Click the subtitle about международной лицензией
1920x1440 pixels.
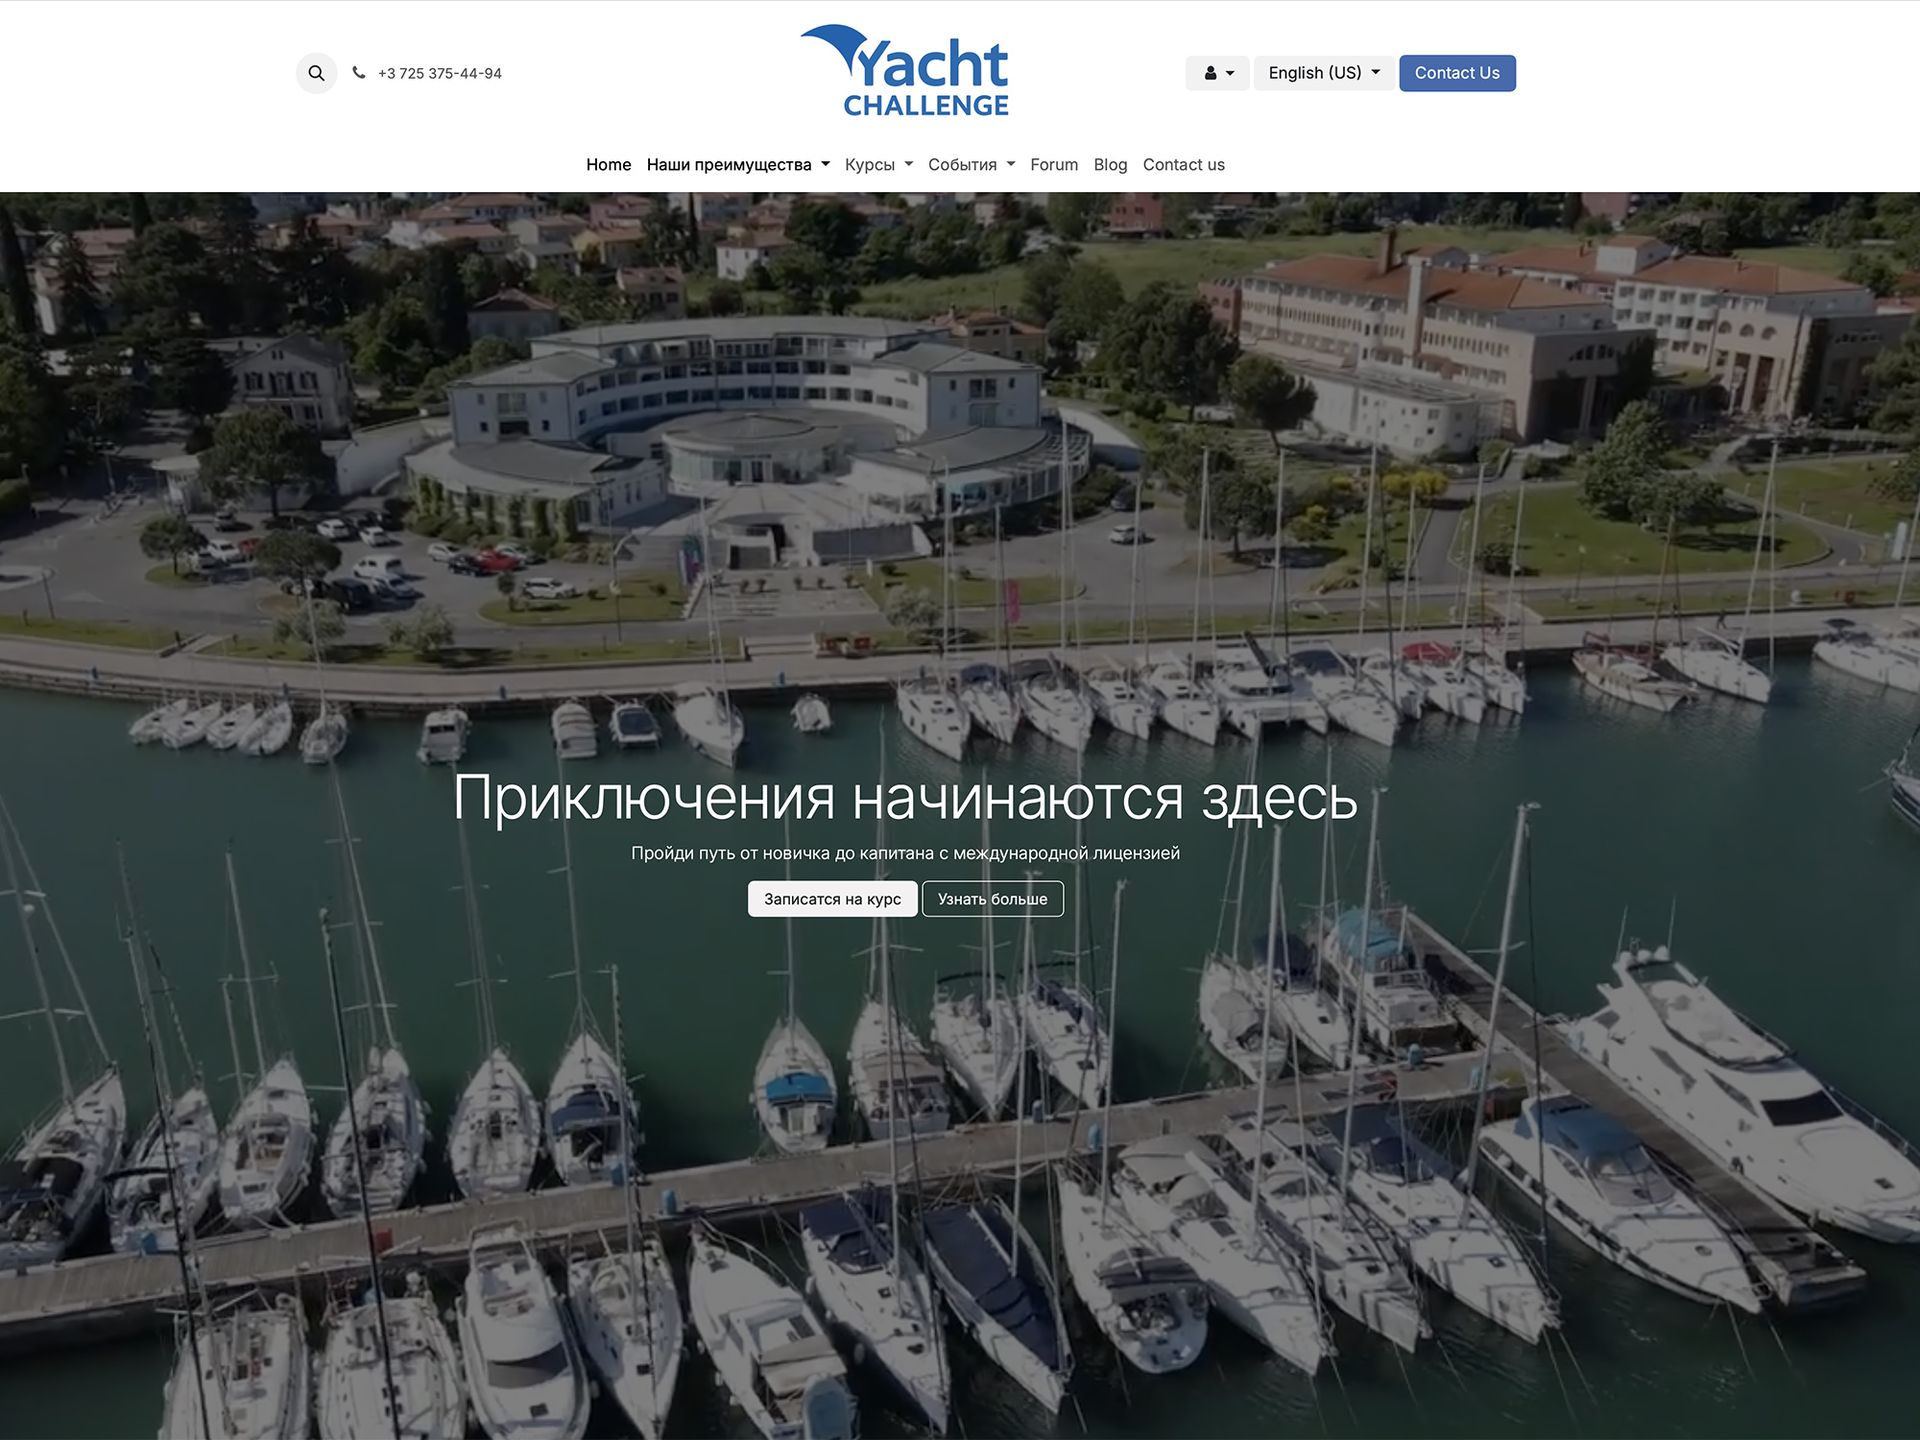click(x=905, y=853)
